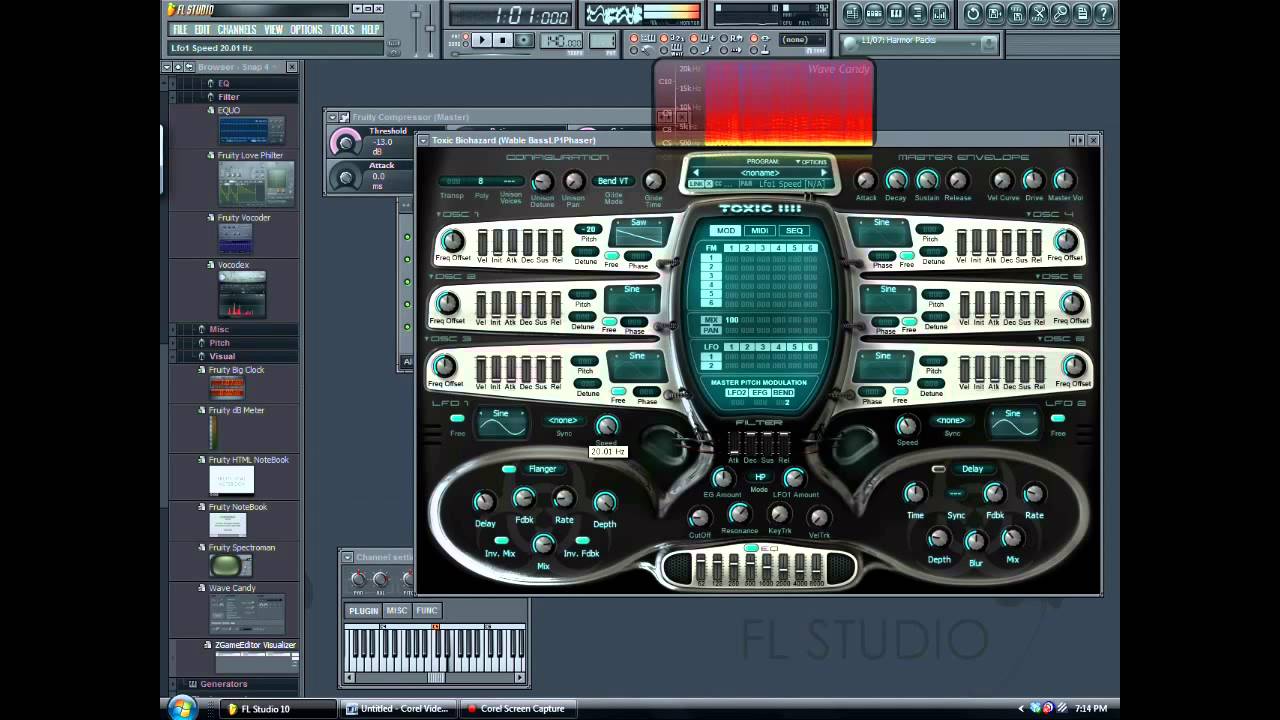The width and height of the screenshot is (1280, 720).
Task: Go to previous program with left arrow
Action: tap(696, 172)
